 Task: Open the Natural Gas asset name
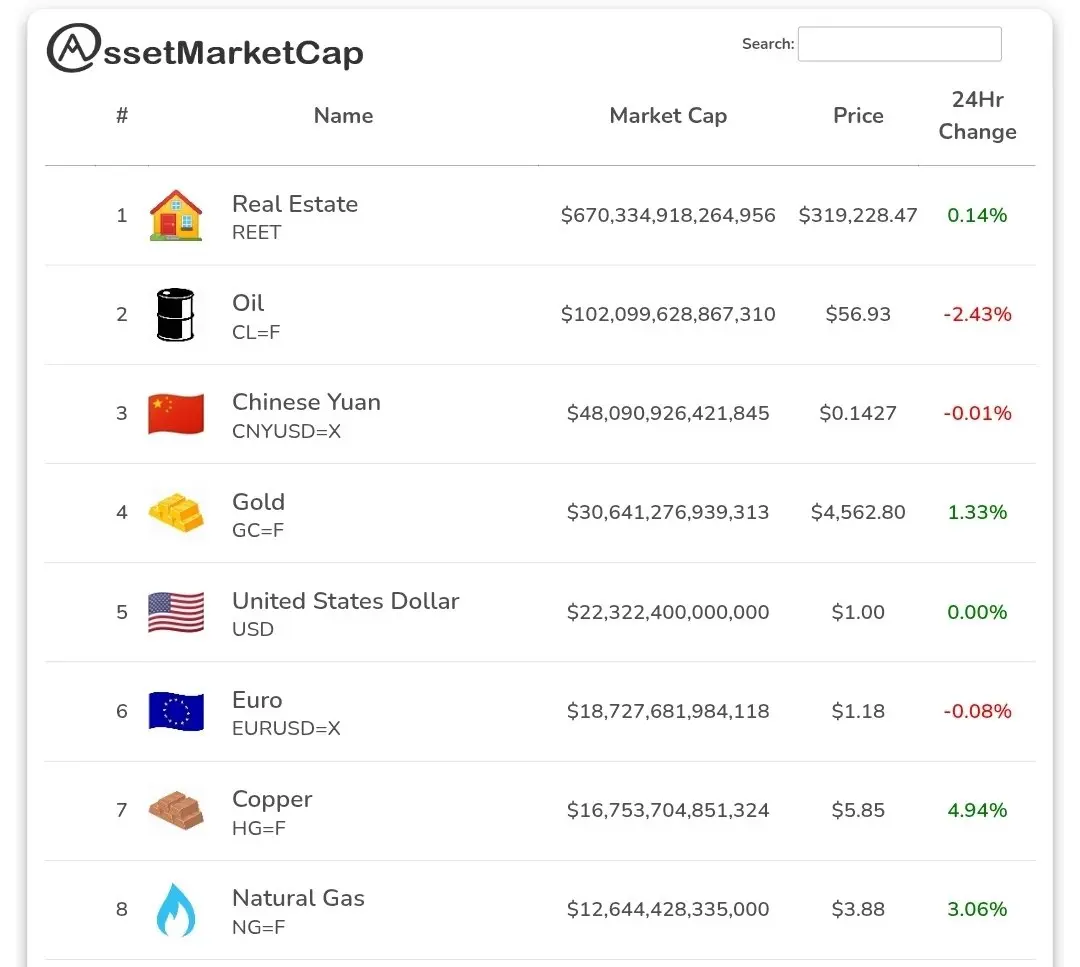[298, 898]
